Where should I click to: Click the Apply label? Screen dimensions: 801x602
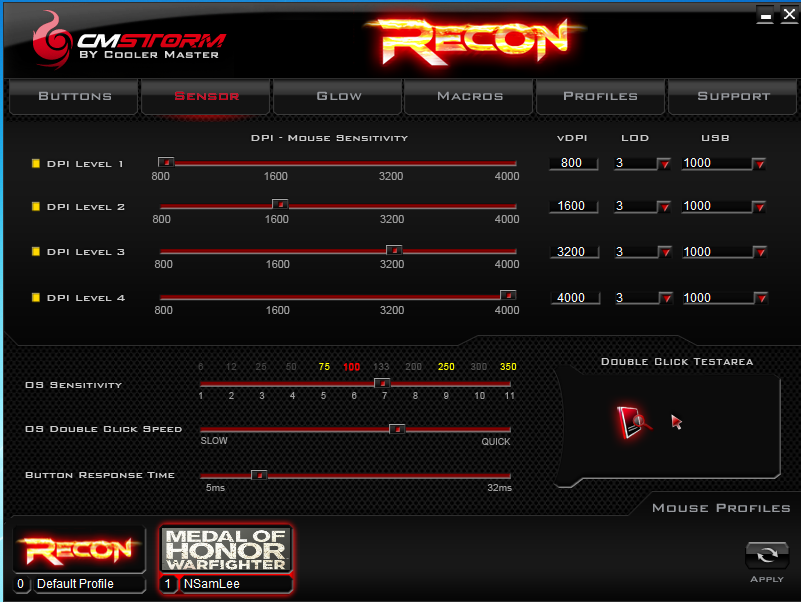767,579
